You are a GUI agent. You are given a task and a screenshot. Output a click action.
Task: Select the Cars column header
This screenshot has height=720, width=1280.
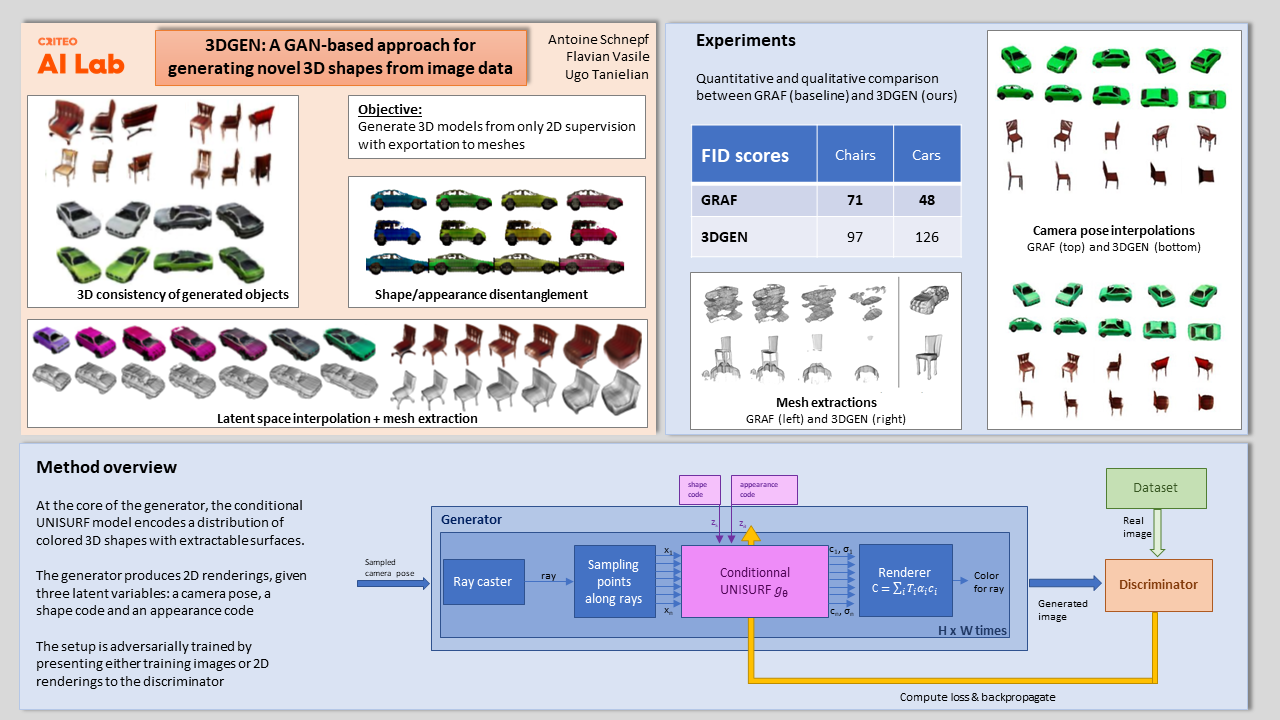[x=926, y=154]
